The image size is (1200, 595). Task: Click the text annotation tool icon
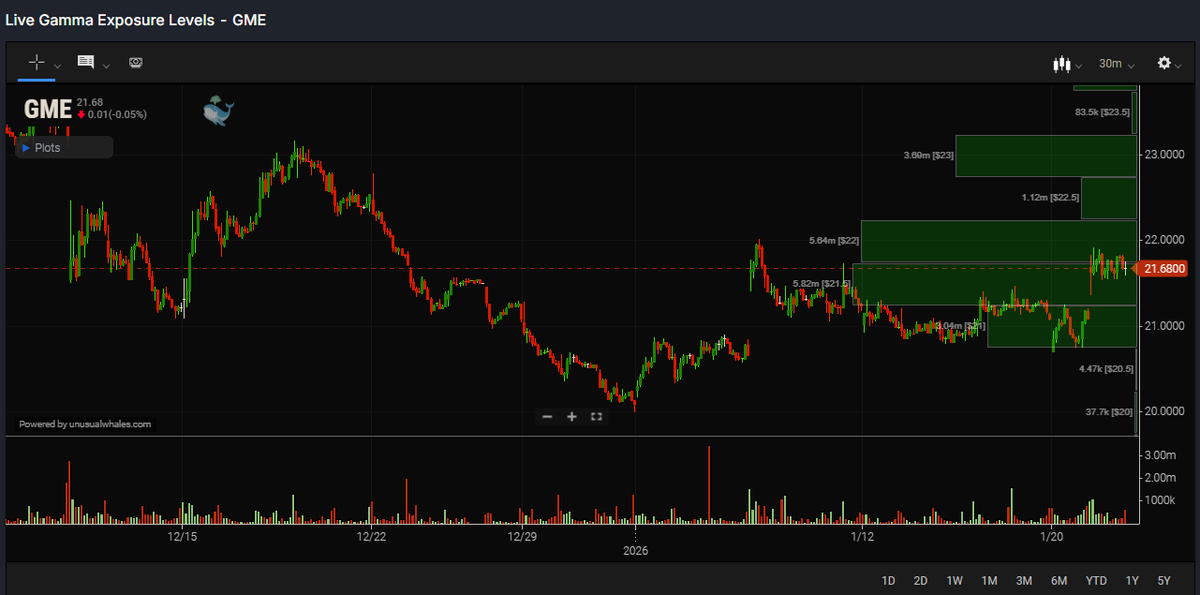(86, 62)
